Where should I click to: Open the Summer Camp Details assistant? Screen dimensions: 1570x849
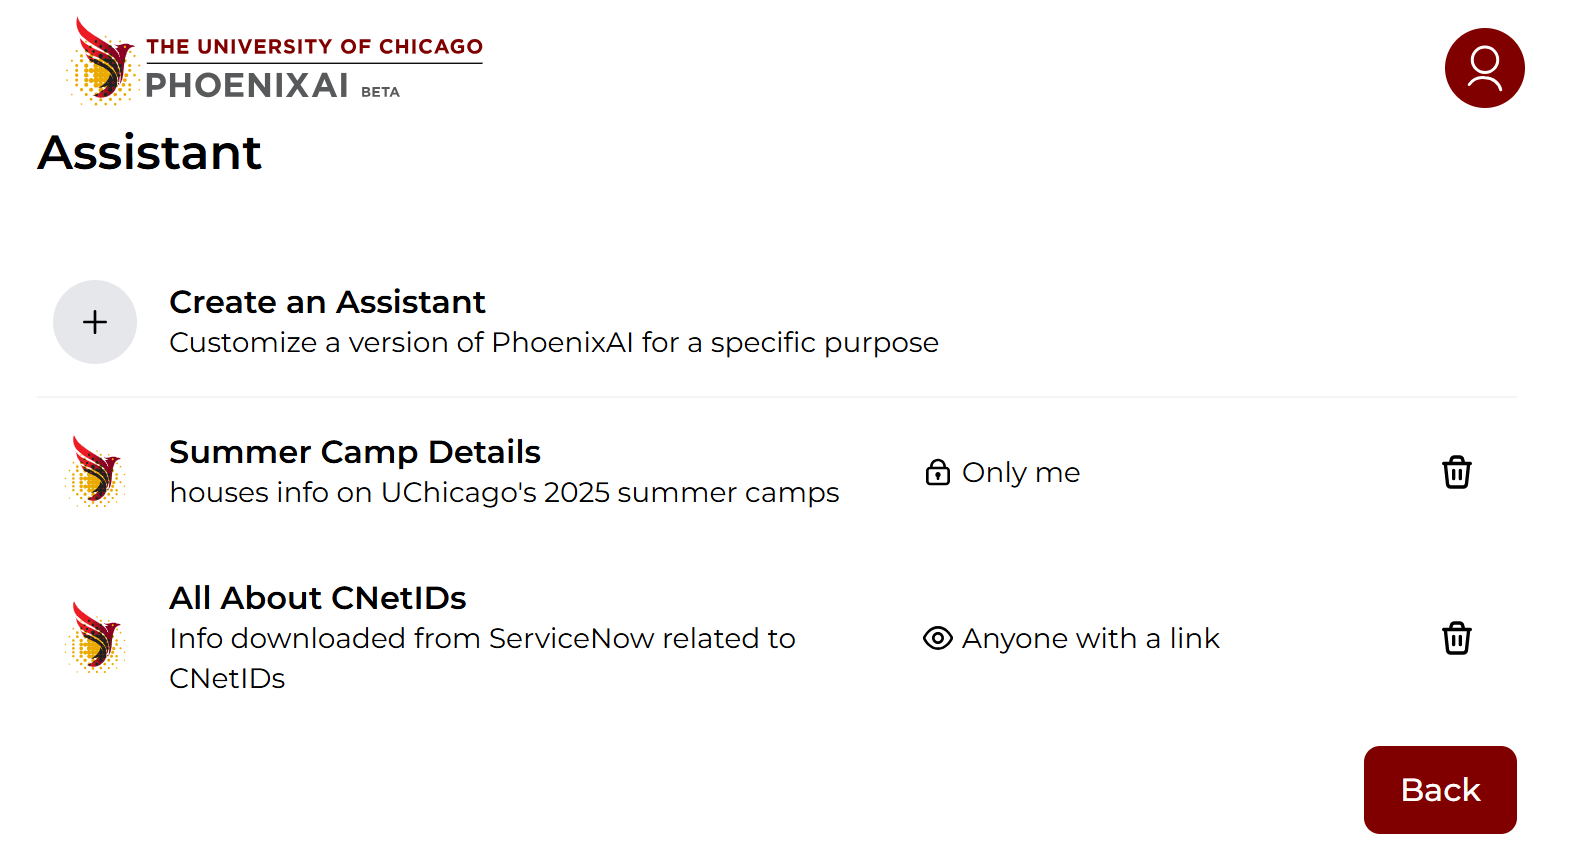tap(355, 452)
